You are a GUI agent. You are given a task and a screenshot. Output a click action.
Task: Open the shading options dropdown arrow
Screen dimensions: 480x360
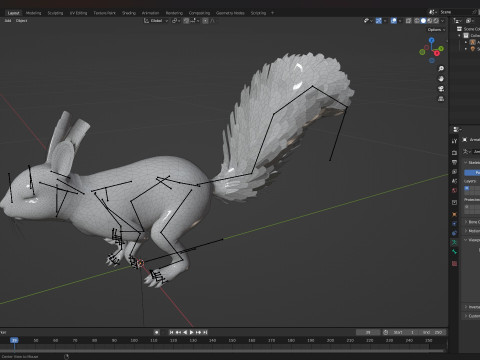(x=442, y=21)
